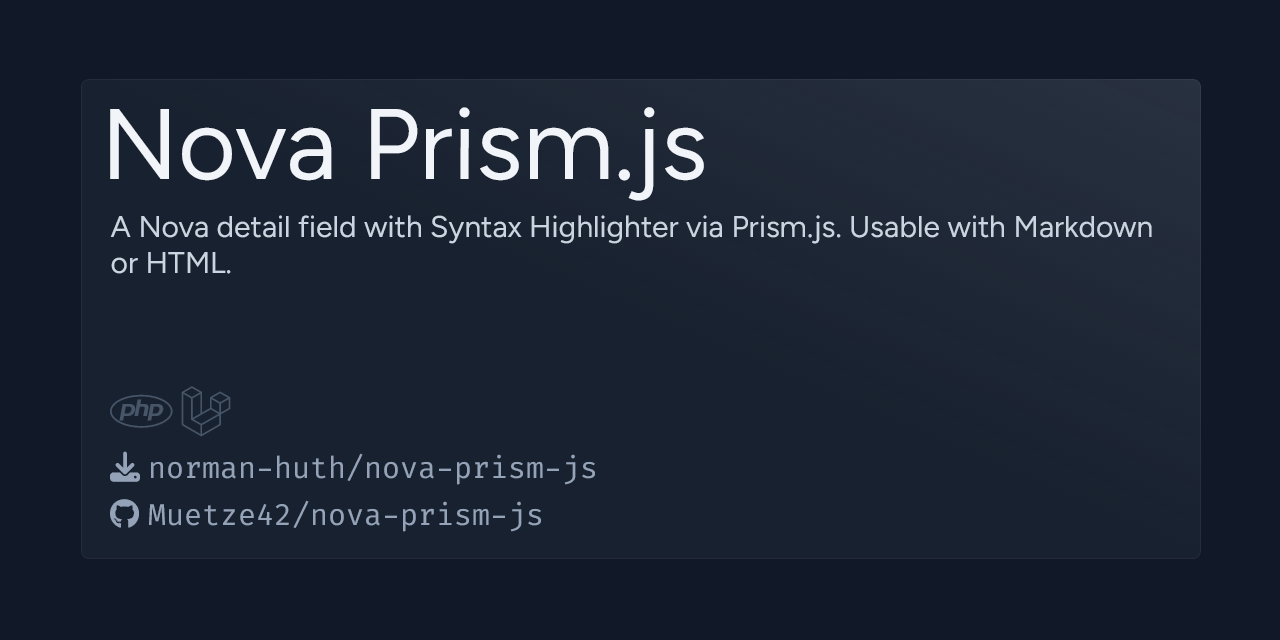Click "nova-prism-js" in the download line

(x=480, y=469)
